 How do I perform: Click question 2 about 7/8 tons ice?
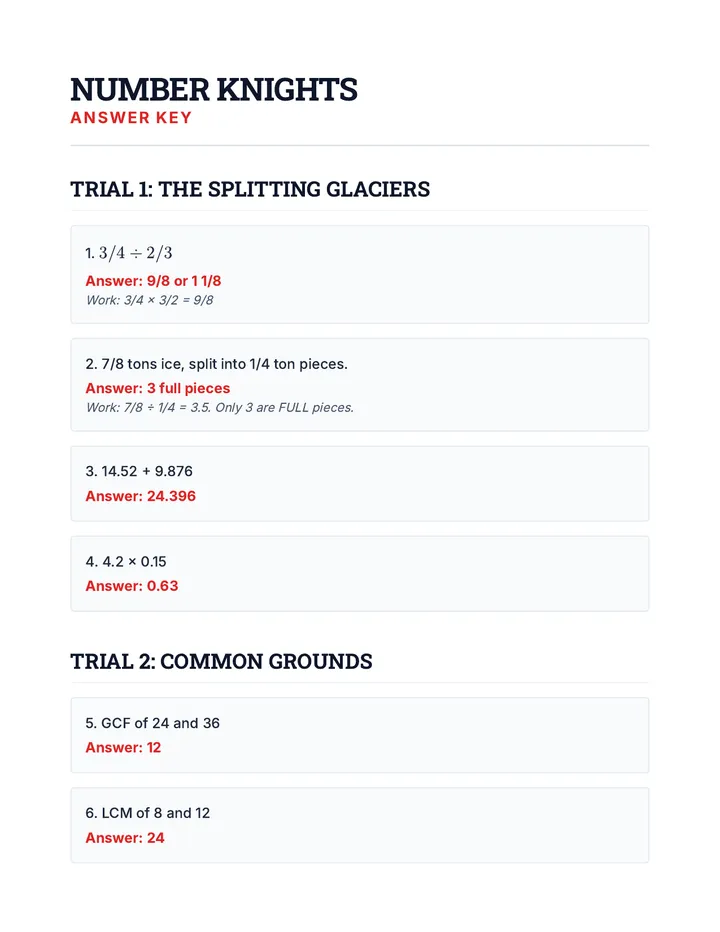point(216,364)
